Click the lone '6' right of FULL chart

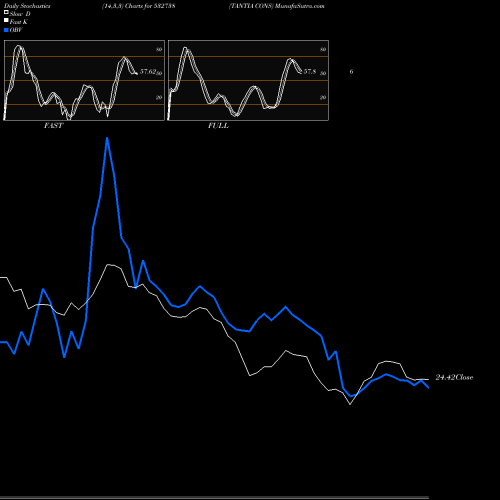[x=351, y=72]
